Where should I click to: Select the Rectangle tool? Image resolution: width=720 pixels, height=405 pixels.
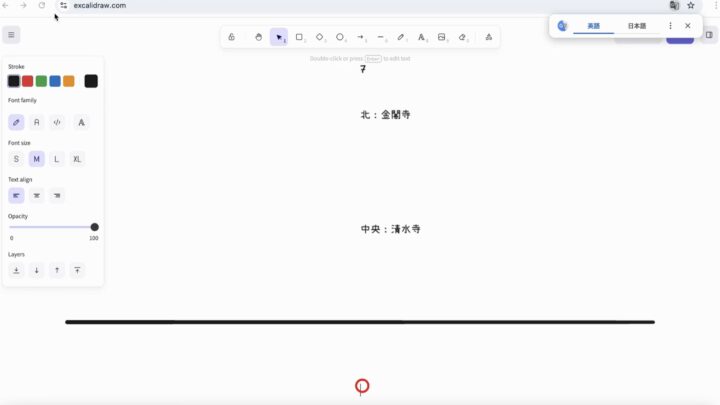tap(299, 37)
